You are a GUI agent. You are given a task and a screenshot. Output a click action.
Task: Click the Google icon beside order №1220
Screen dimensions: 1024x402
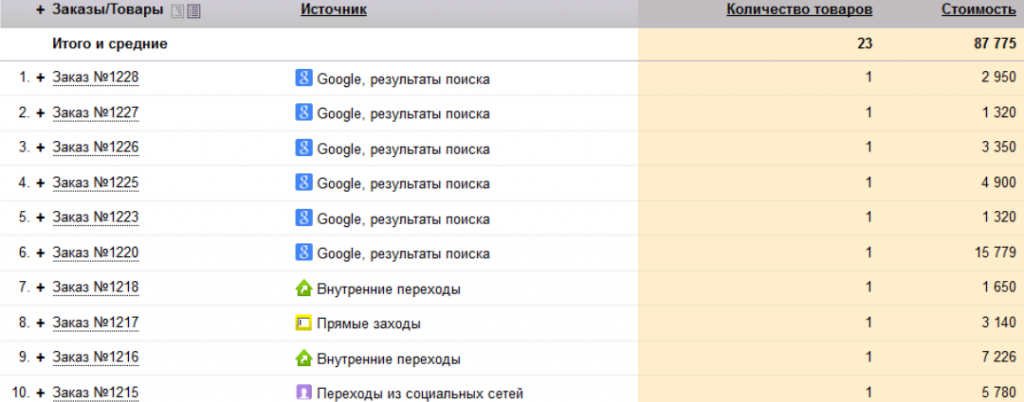pyautogui.click(x=304, y=252)
